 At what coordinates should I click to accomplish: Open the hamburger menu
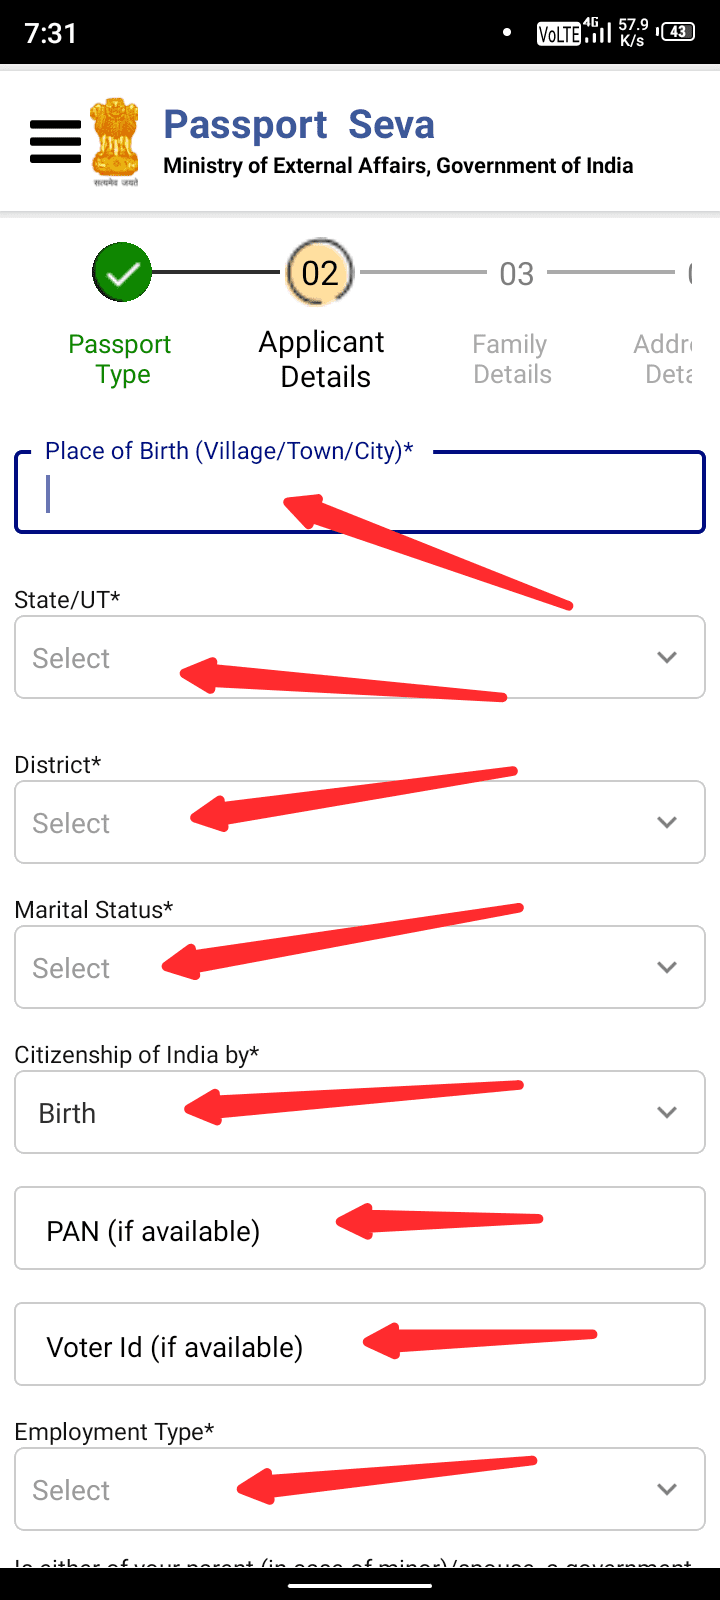55,141
